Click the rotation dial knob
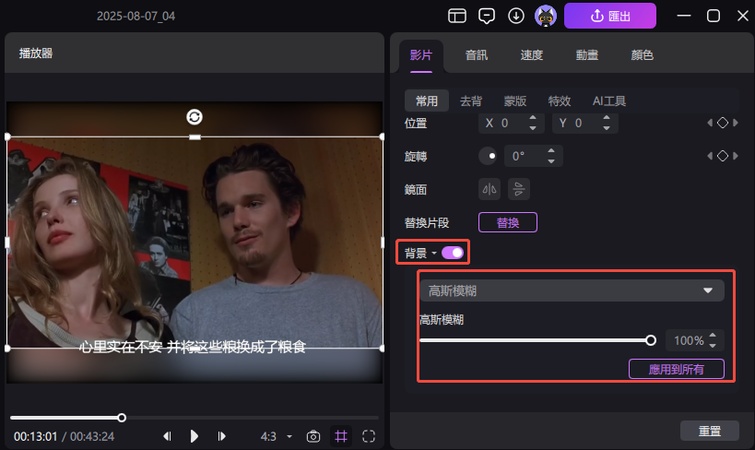The width and height of the screenshot is (755, 450). pos(488,156)
